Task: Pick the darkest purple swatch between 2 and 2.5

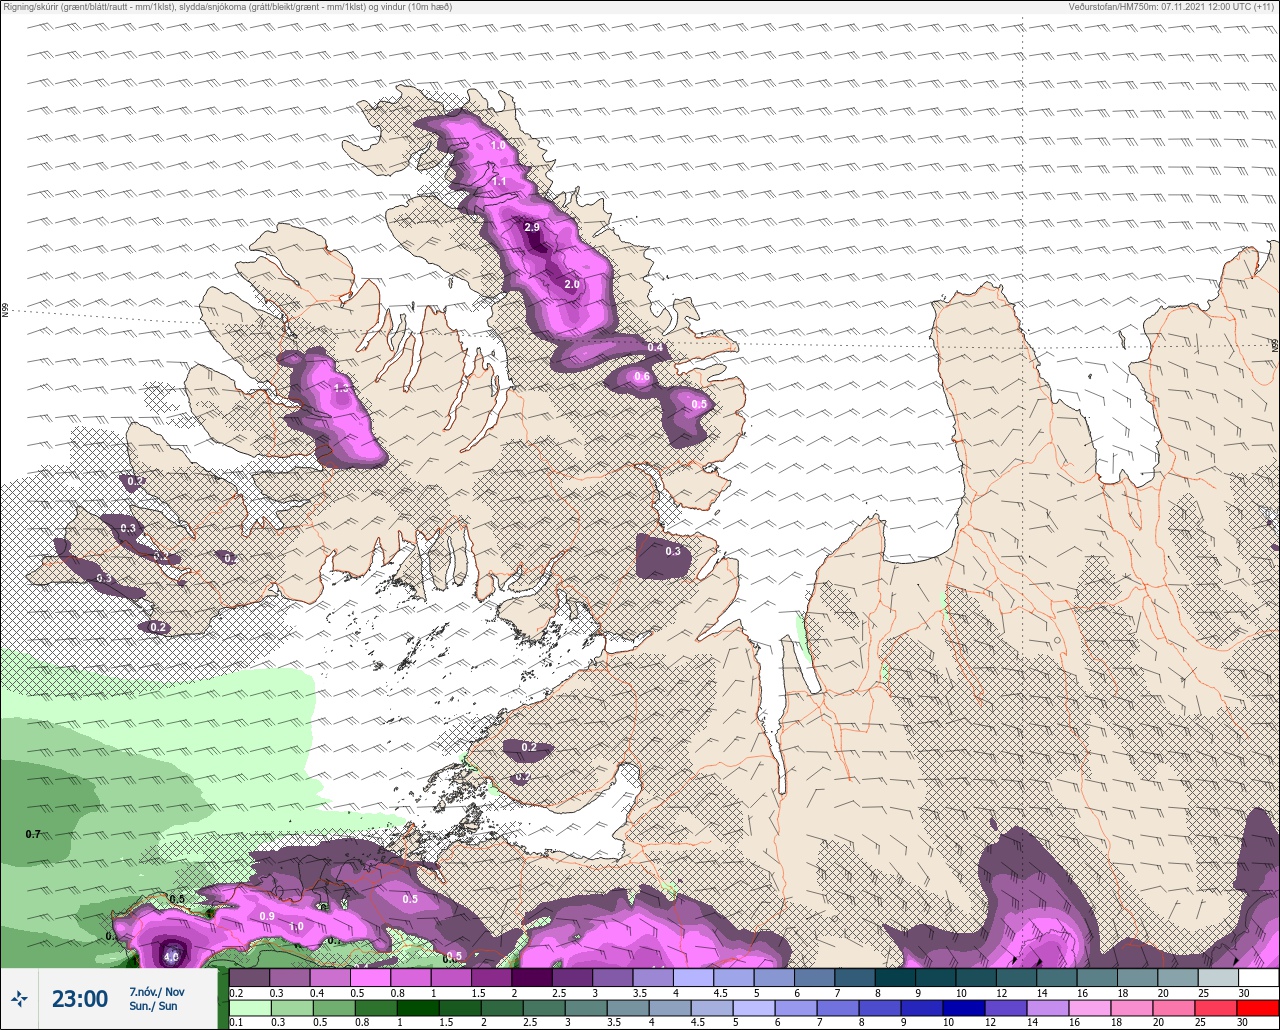Action: click(532, 977)
